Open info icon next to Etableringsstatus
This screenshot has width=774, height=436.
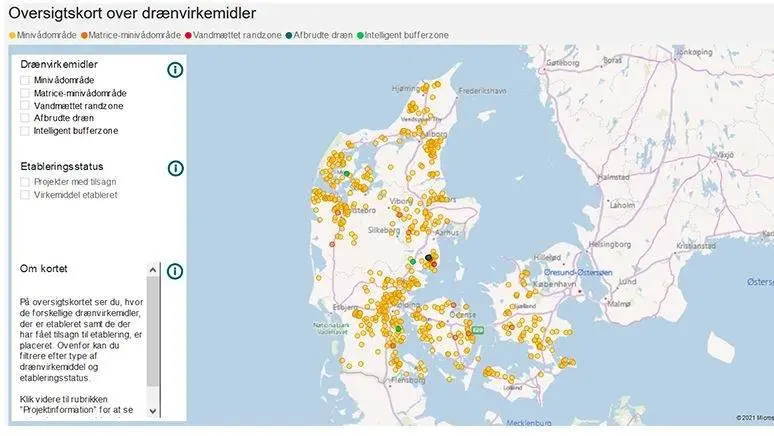(175, 168)
